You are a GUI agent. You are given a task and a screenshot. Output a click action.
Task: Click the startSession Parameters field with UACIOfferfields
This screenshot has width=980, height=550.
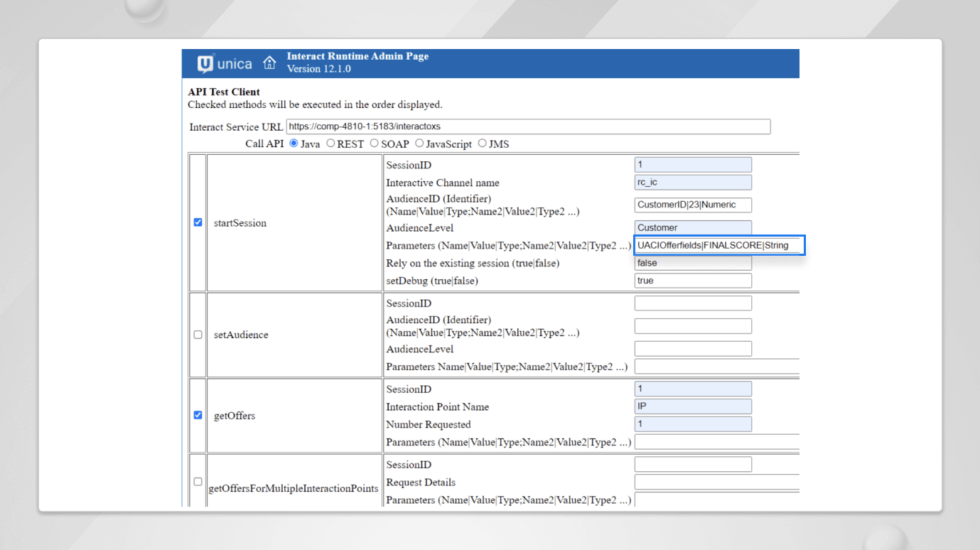pyautogui.click(x=719, y=245)
